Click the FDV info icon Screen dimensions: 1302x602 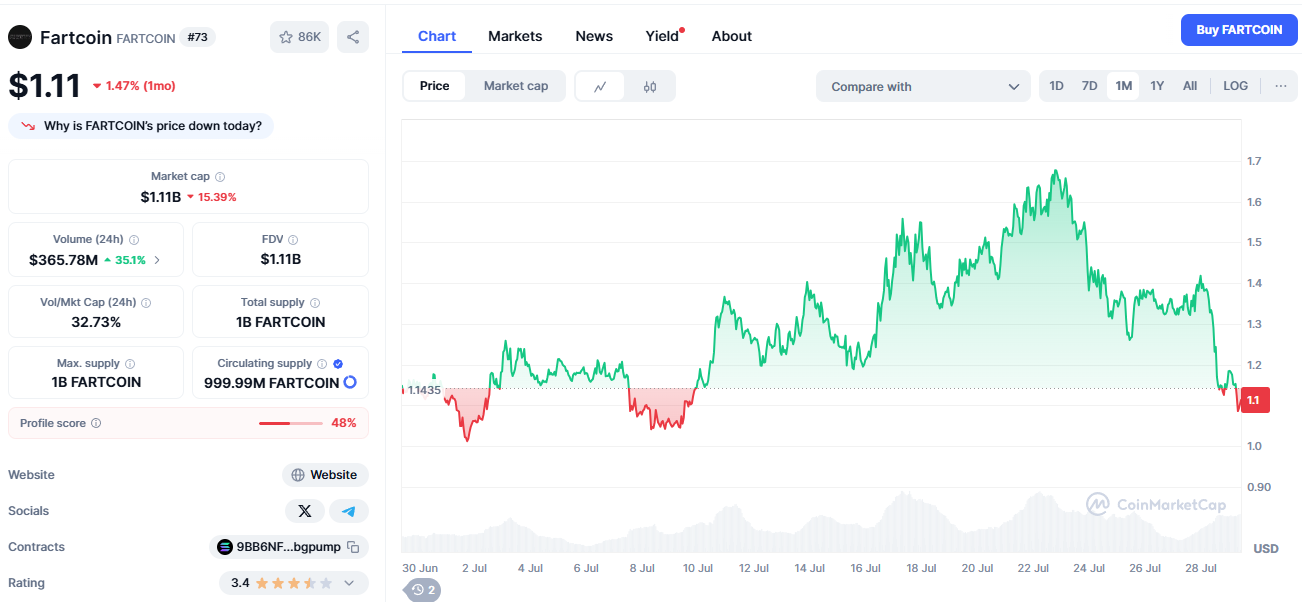coord(293,240)
